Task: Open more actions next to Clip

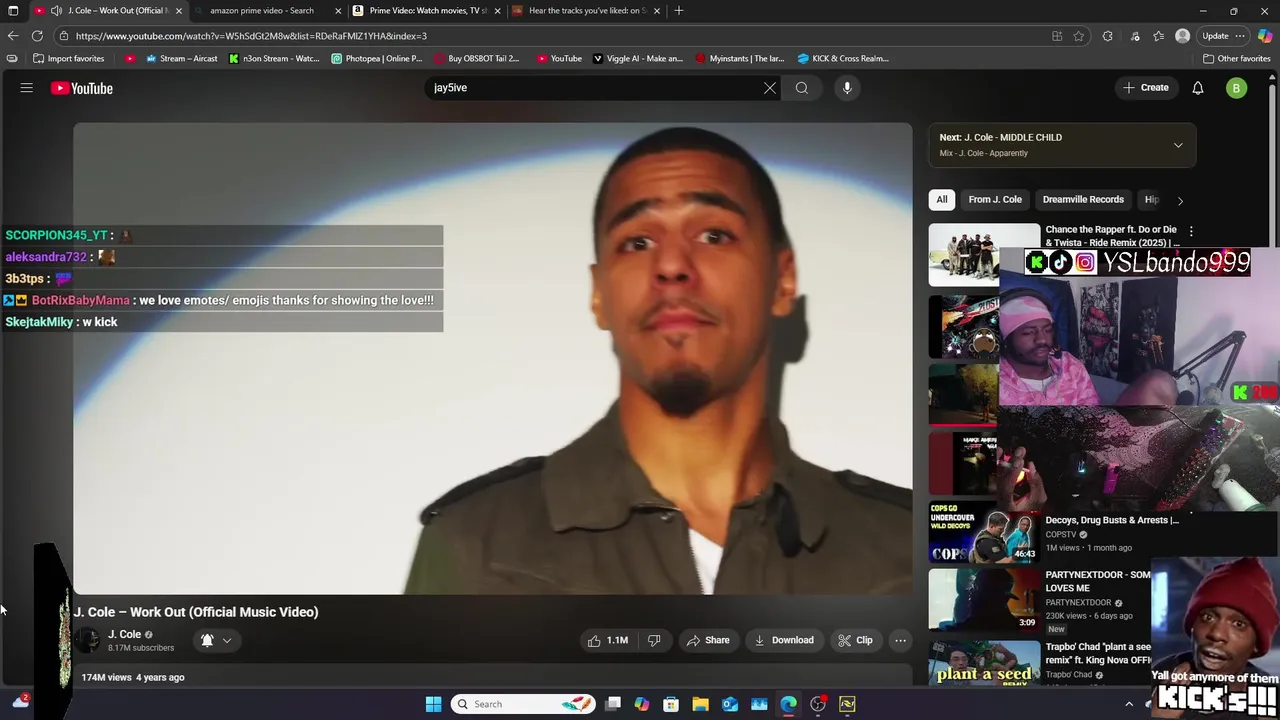Action: (x=900, y=640)
